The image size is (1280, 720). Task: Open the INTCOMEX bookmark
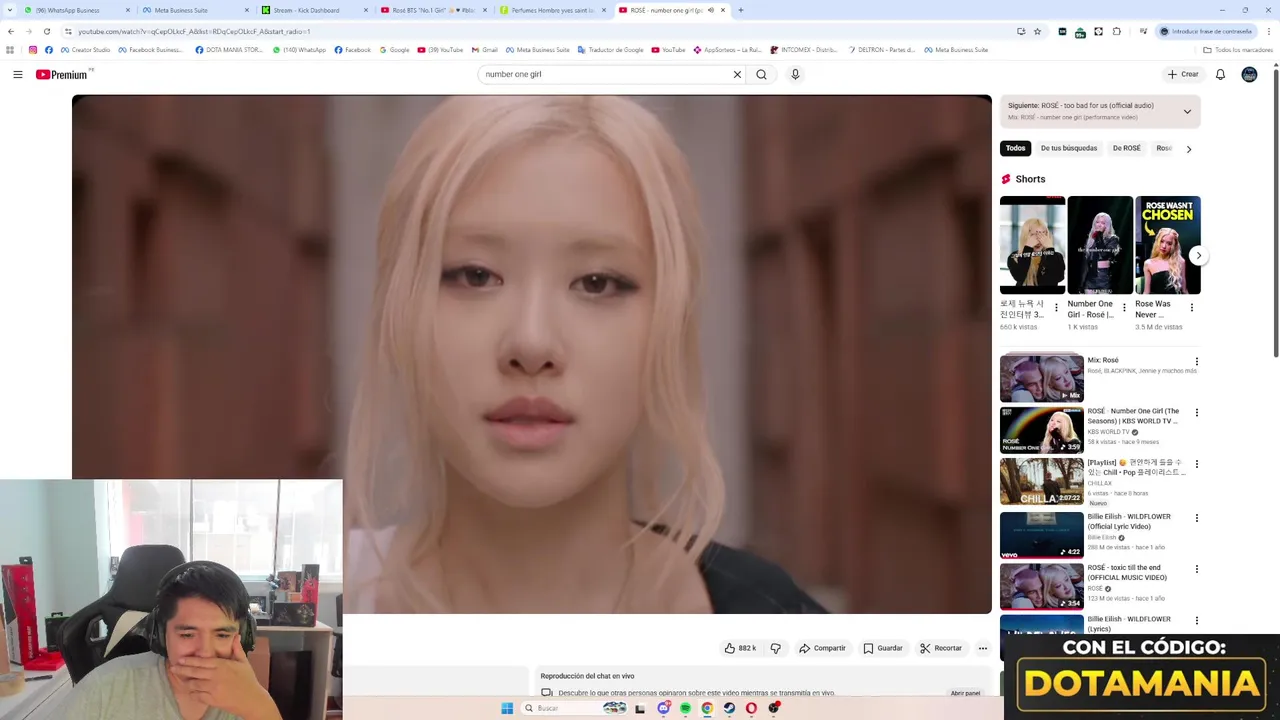(804, 49)
